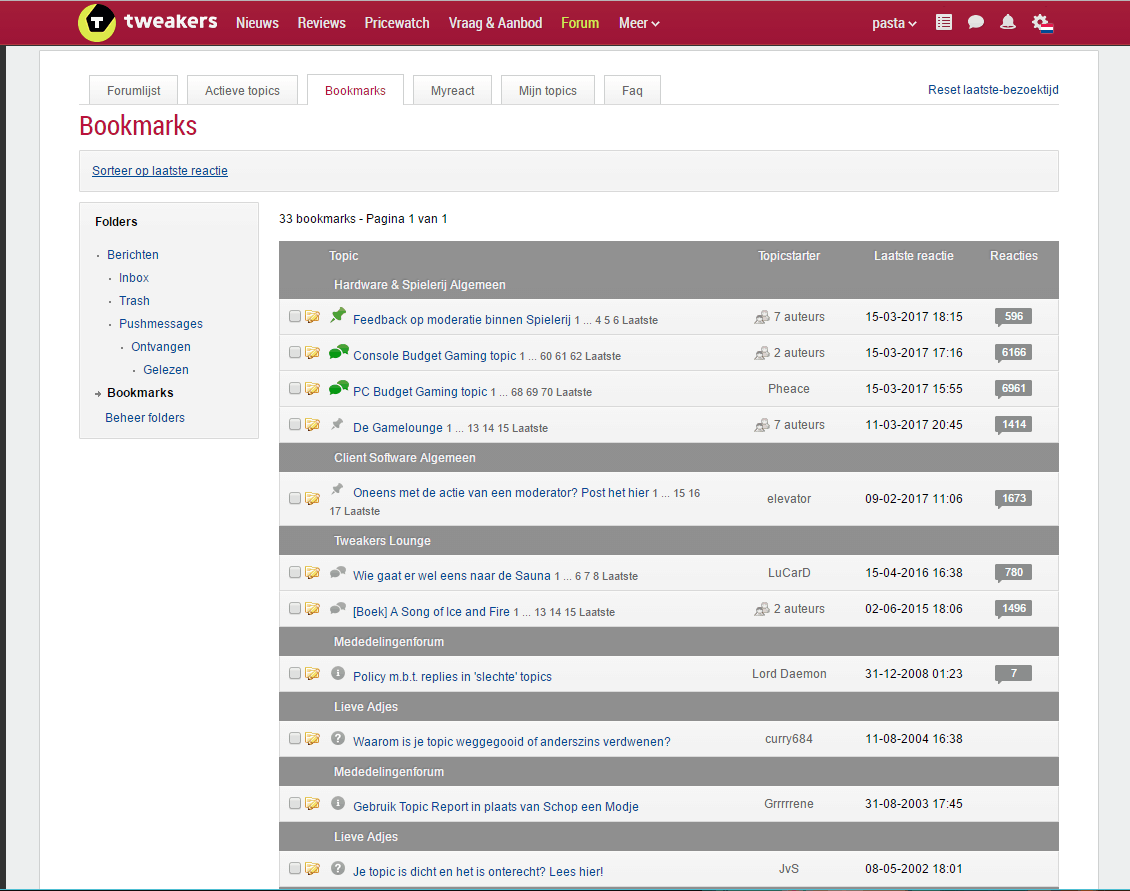This screenshot has height=891, width=1130.
Task: Click folder icon in Feedback op moderatie row
Action: click(x=313, y=316)
